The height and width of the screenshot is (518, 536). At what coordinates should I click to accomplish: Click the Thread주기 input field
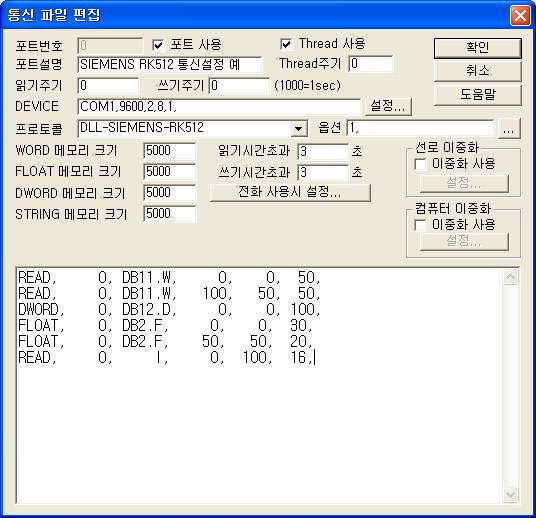click(371, 64)
